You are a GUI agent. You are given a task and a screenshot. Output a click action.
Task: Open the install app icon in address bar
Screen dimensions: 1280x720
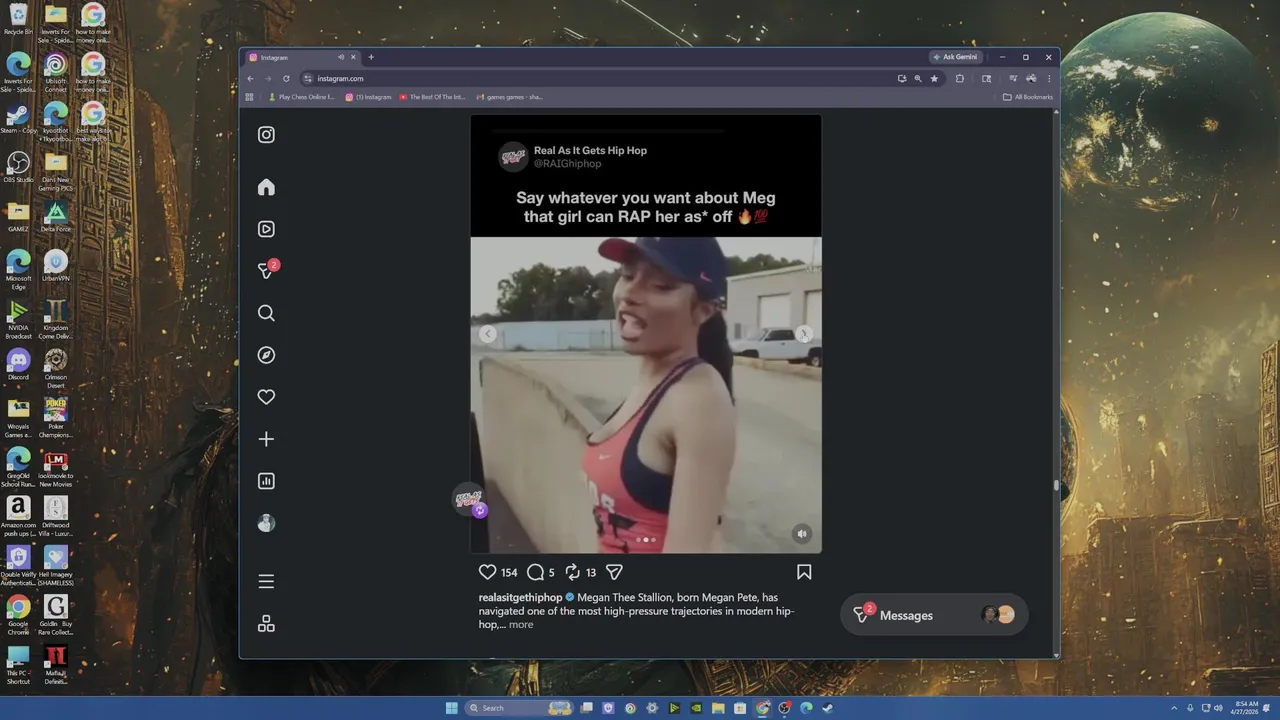902,78
